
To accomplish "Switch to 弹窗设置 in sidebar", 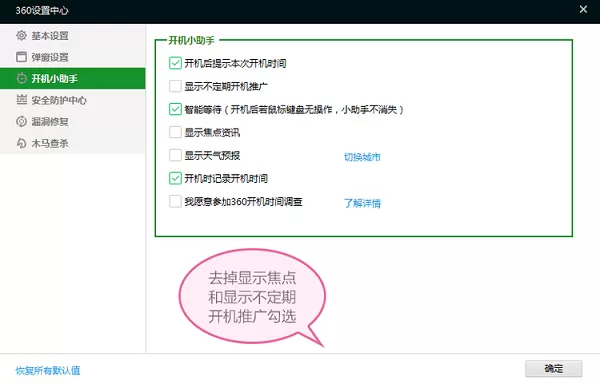I will (73, 57).
